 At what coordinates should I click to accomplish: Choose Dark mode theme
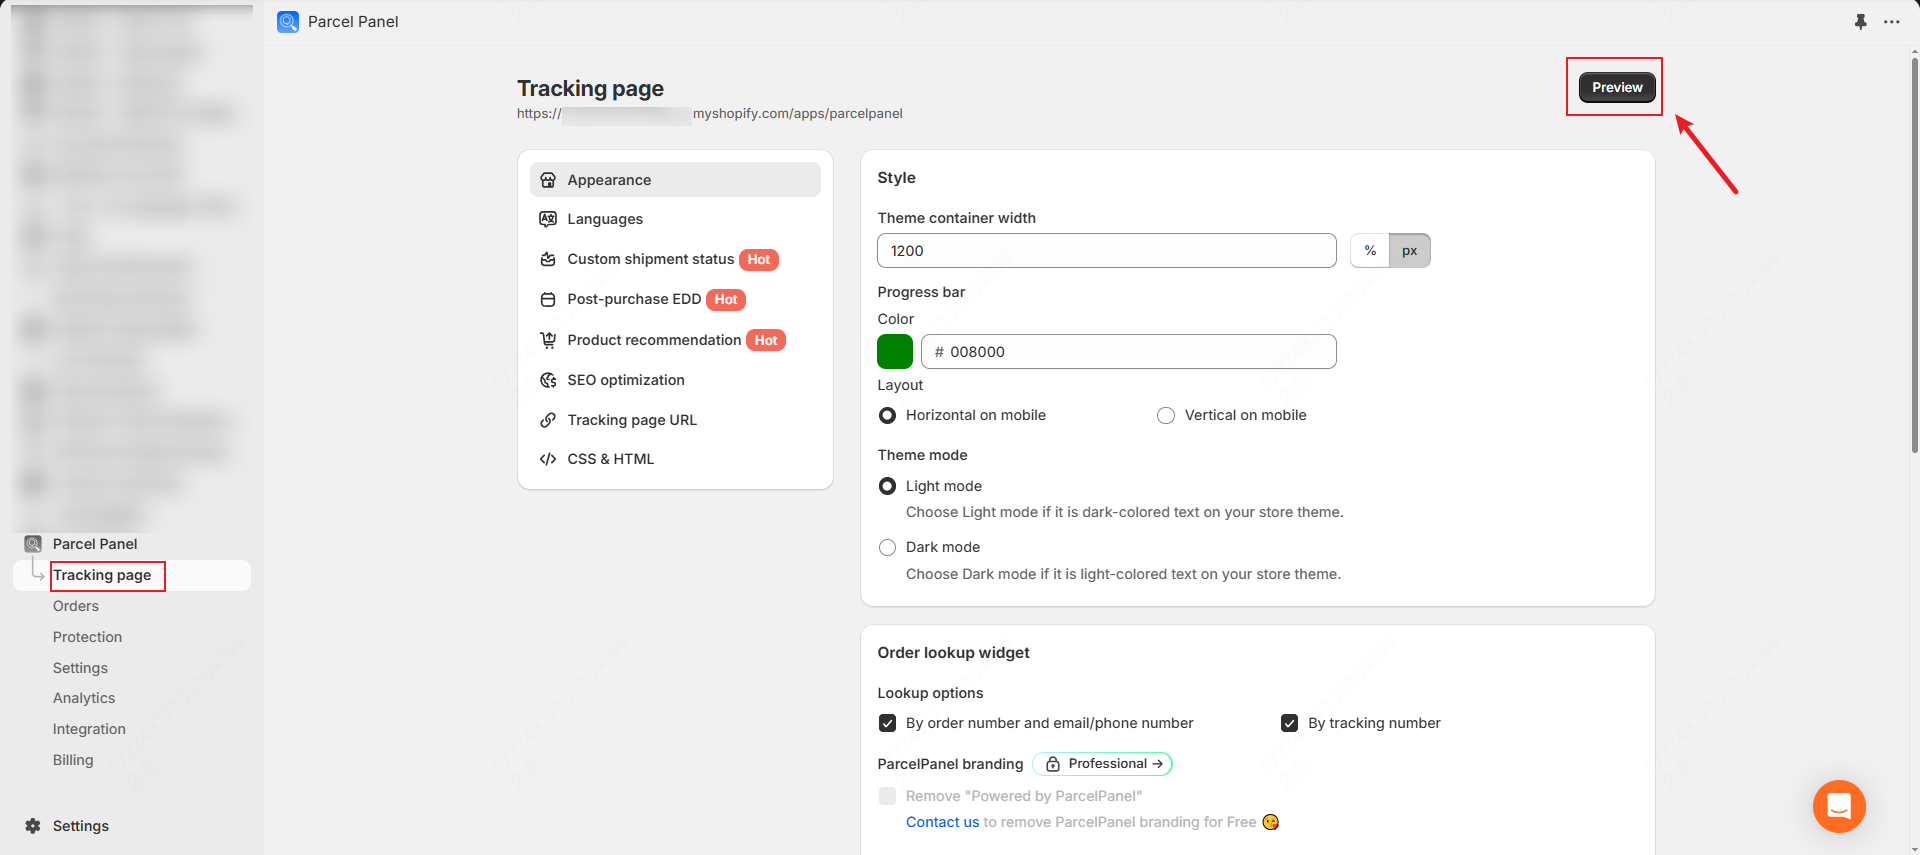(887, 547)
